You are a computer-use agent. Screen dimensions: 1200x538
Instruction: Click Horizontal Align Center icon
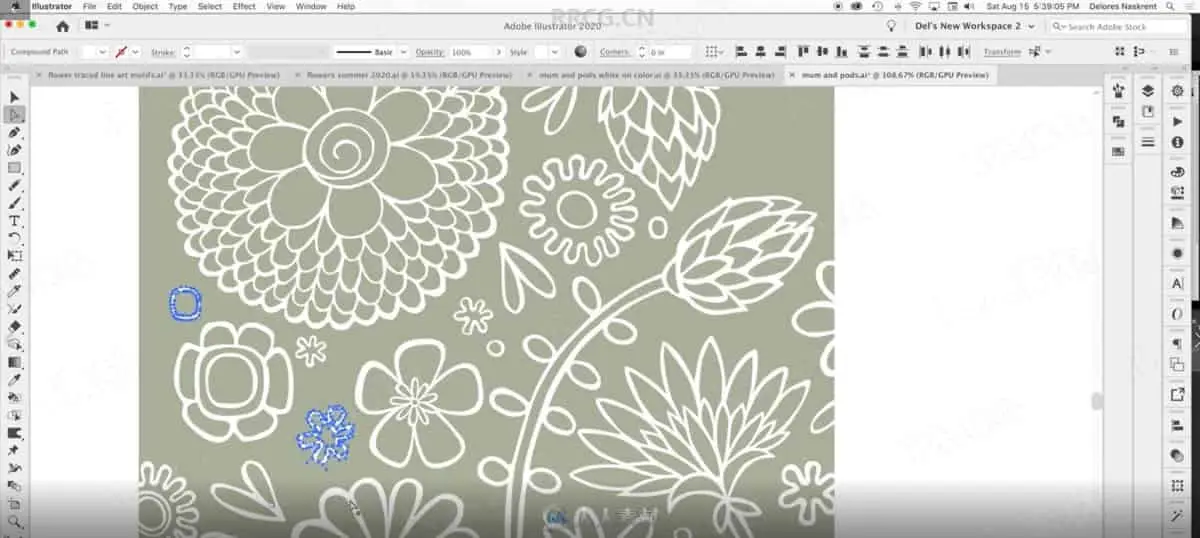tap(762, 51)
